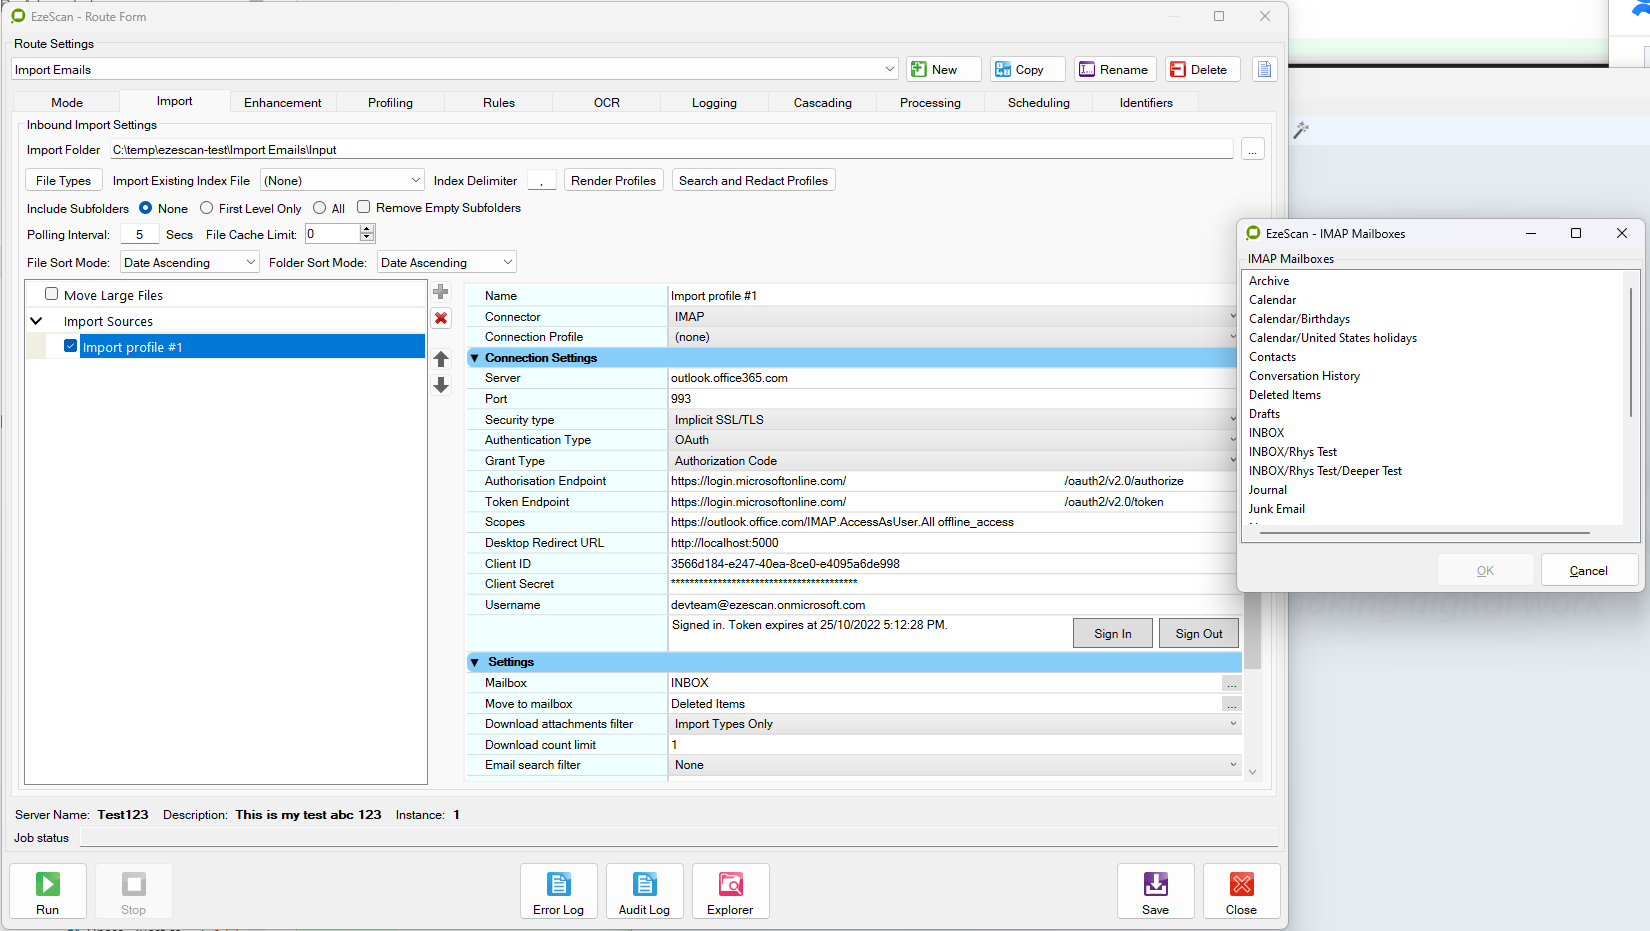This screenshot has width=1650, height=931.
Task: Open the Scheduling tab
Action: pos(1038,102)
